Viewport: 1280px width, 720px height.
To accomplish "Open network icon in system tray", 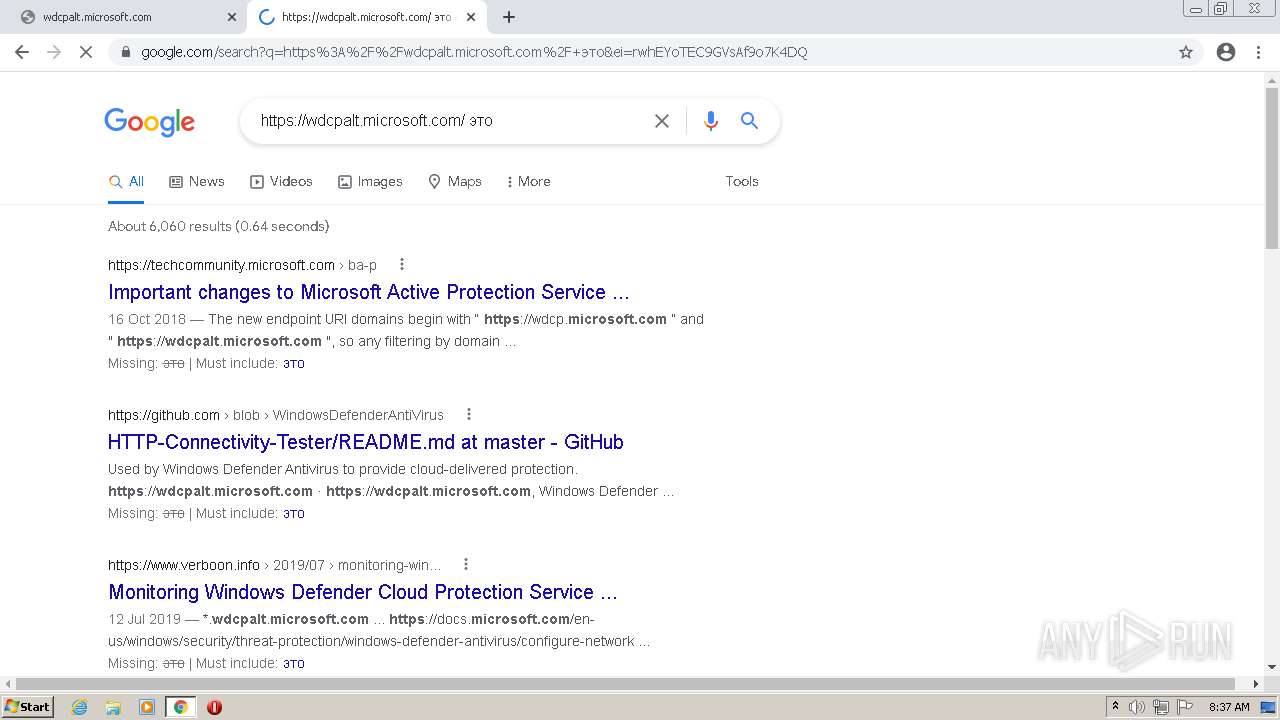I will pos(1161,707).
